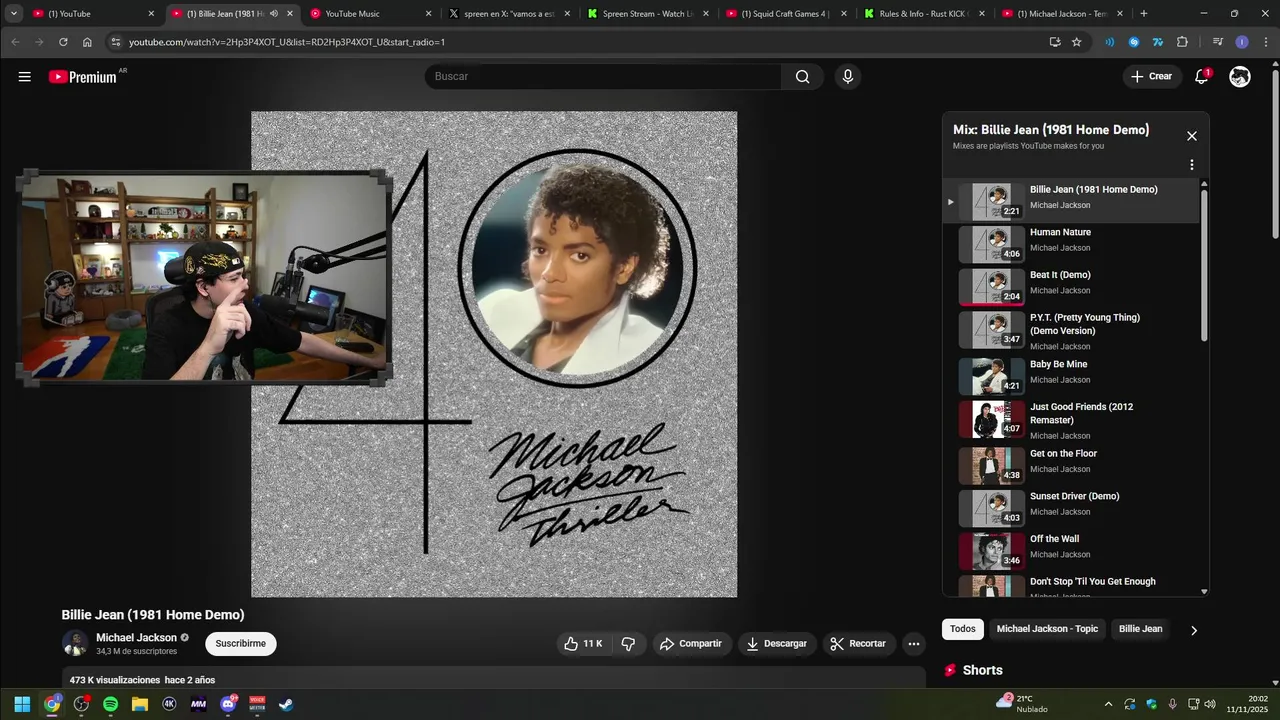Open the Chrome profile avatar
Screen dimensions: 1280x720
(1241, 42)
